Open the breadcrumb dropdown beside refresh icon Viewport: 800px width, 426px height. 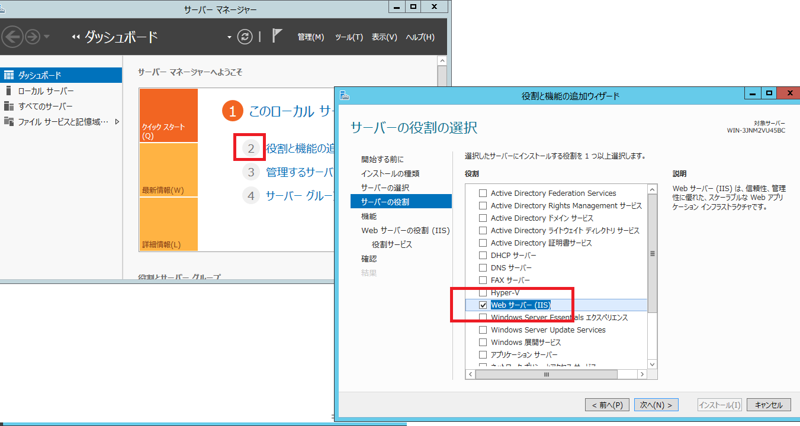(x=229, y=38)
